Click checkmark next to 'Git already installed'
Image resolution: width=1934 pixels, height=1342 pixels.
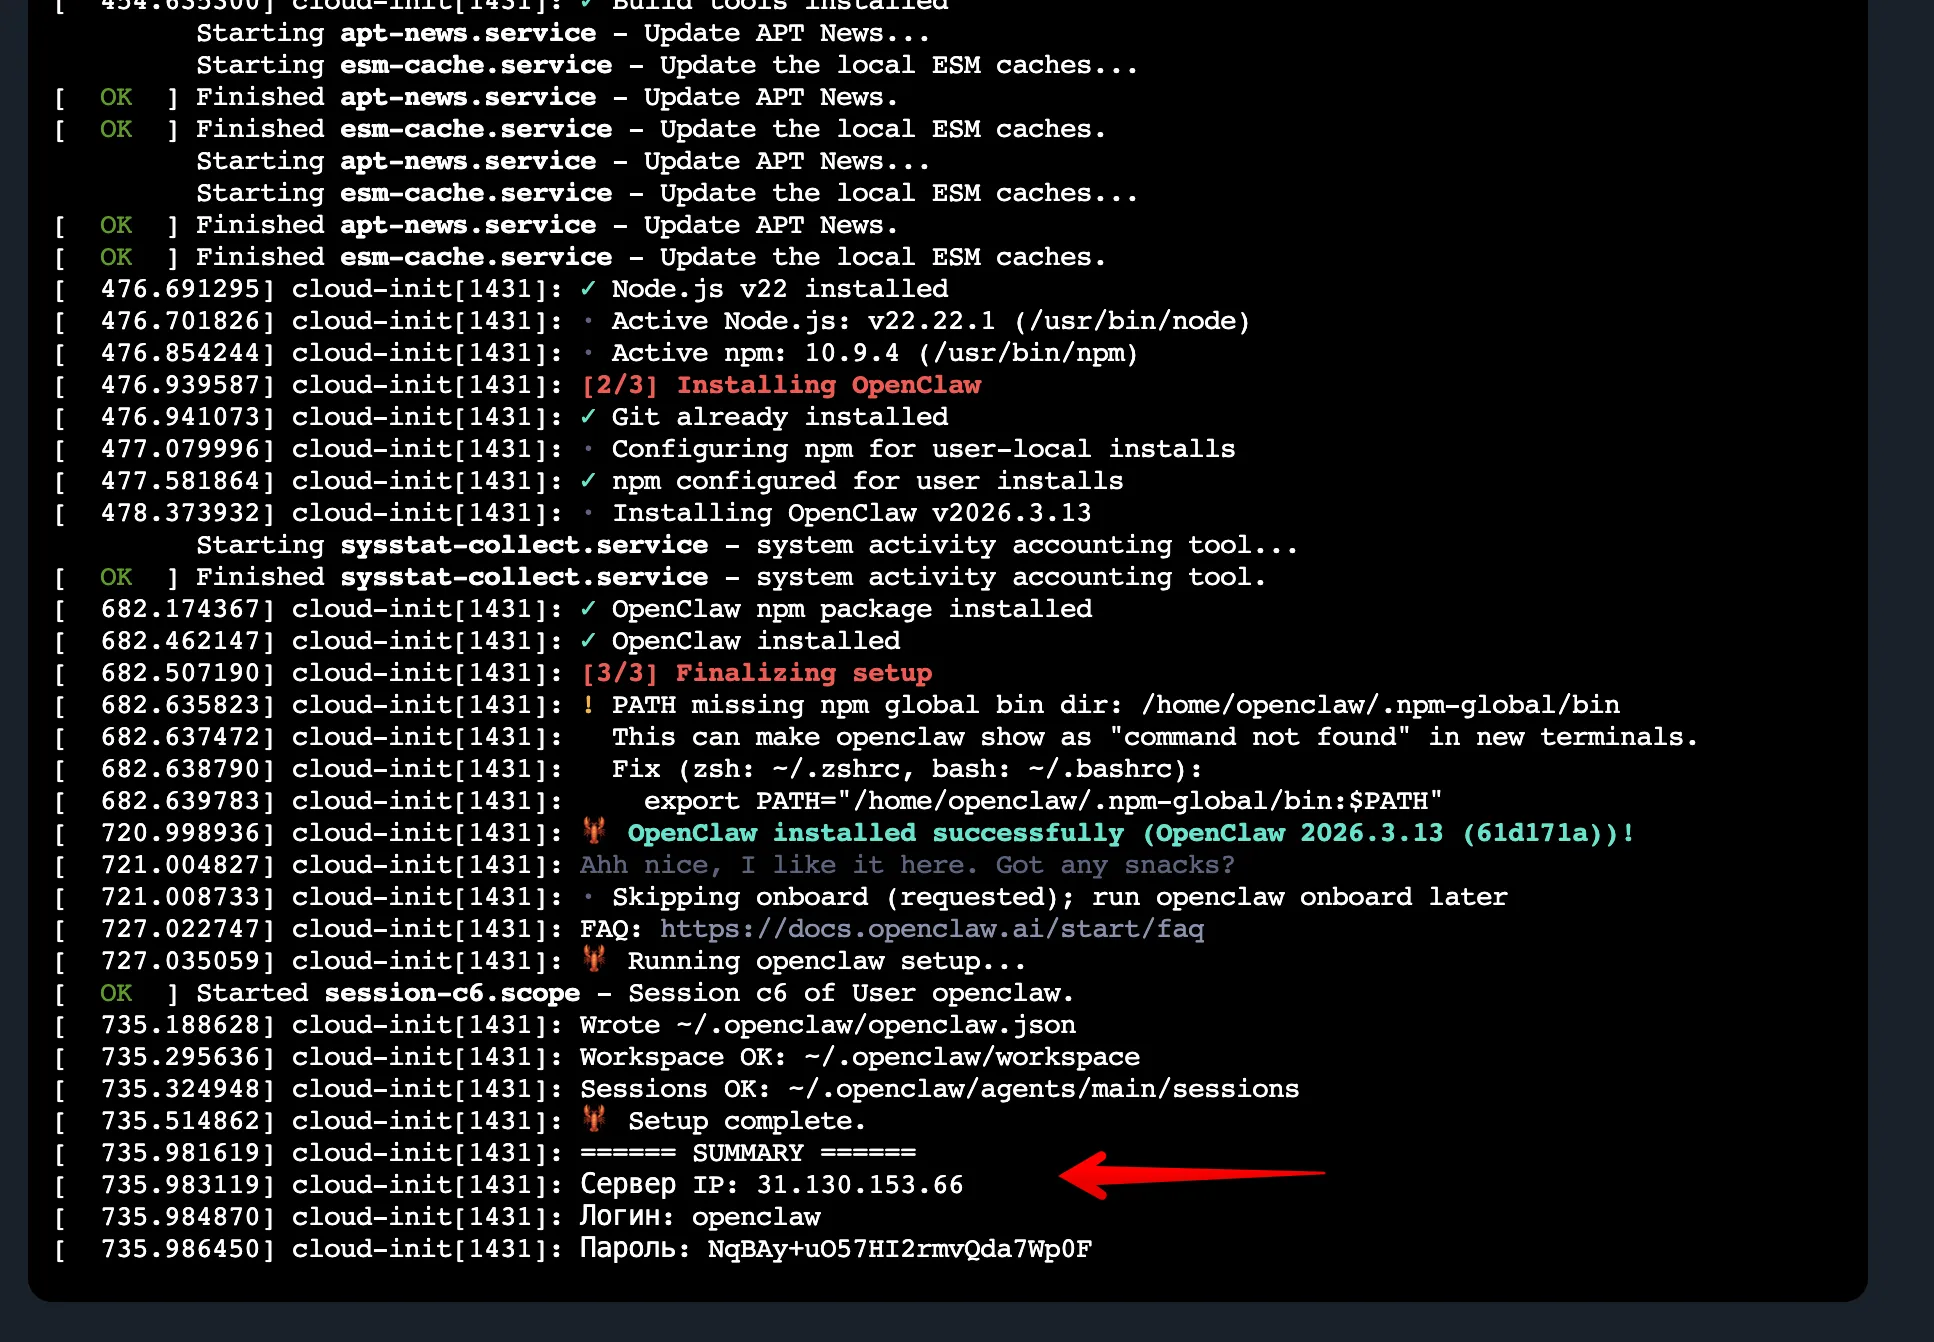pos(588,417)
